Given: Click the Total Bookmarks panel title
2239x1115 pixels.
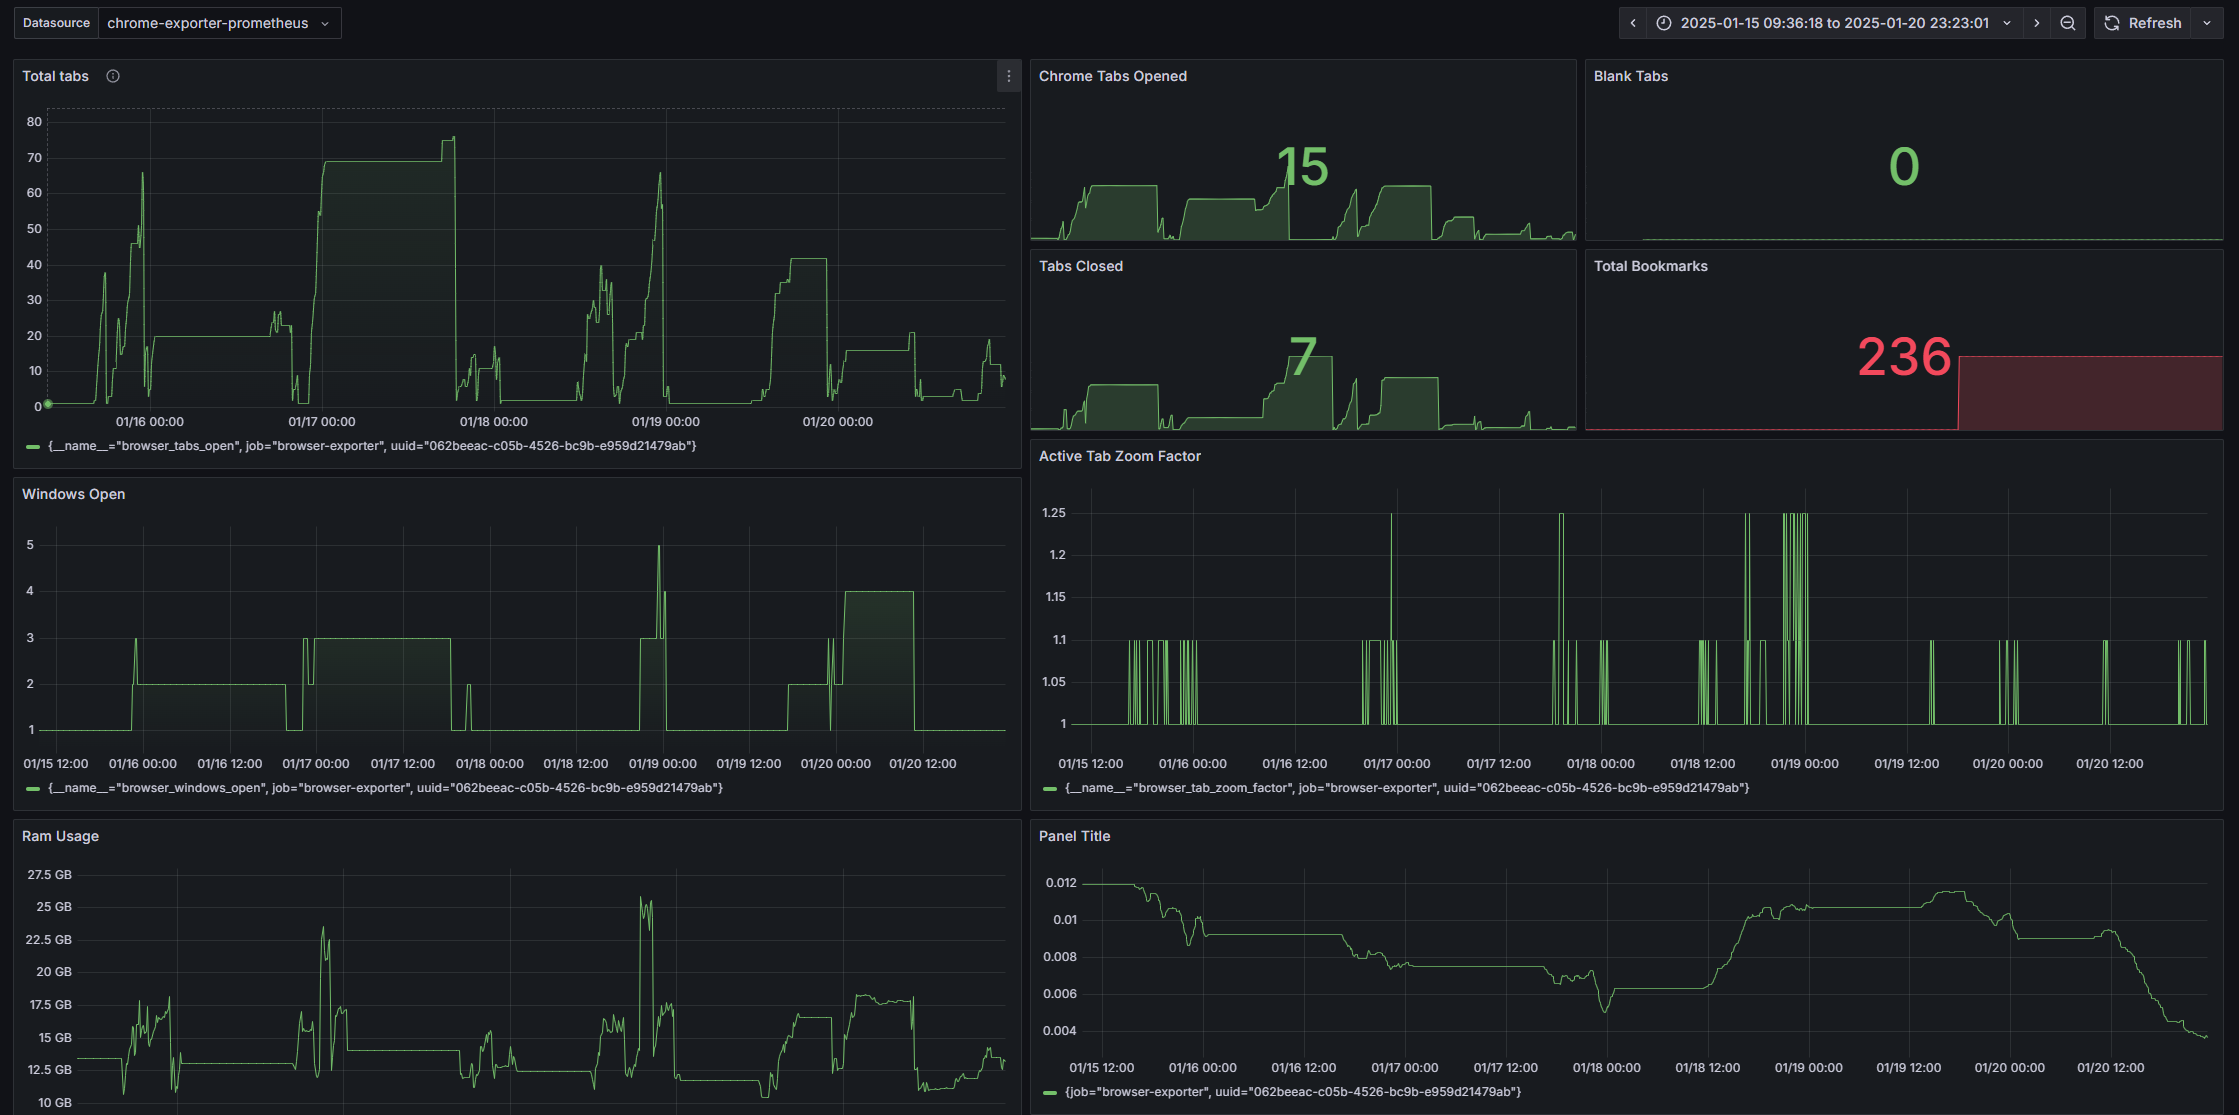Looking at the screenshot, I should pyautogui.click(x=1650, y=266).
